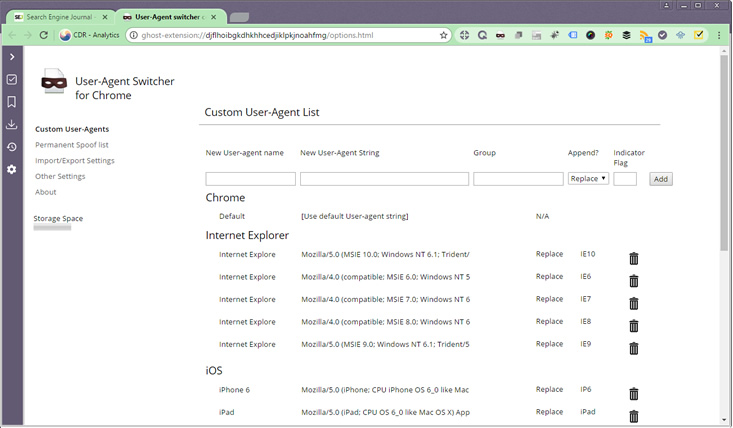Delete the IE10 user-agent entry
This screenshot has width=733, height=428.
(634, 258)
